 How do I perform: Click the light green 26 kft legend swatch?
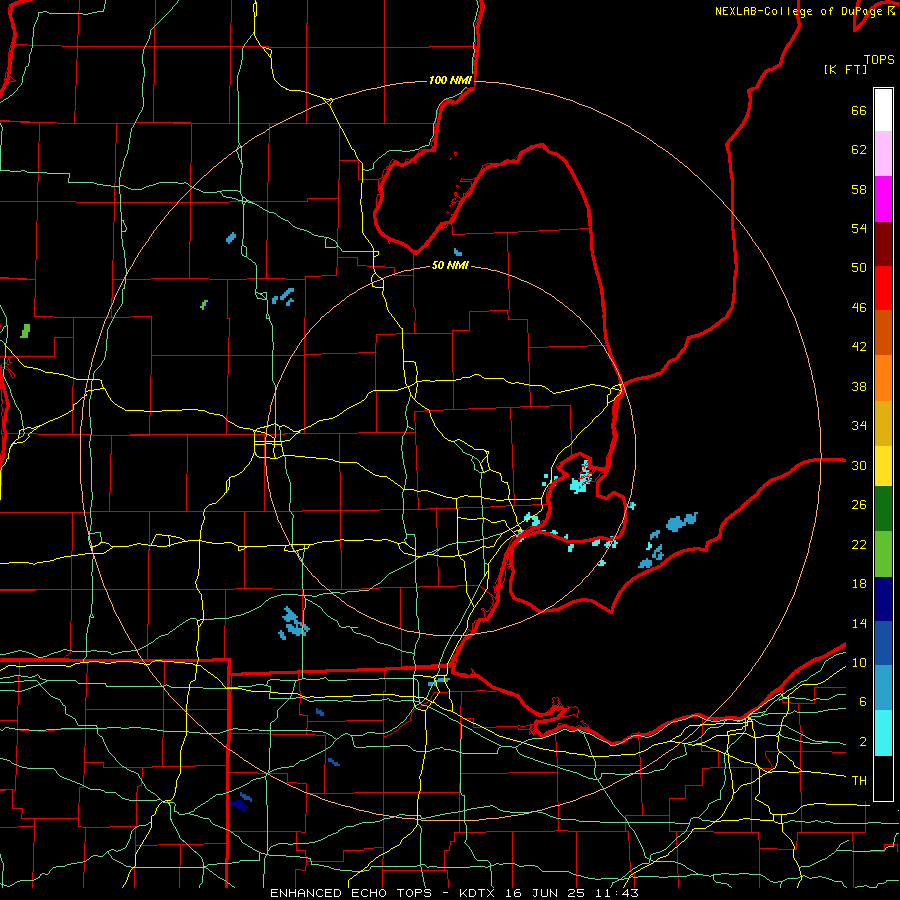(x=883, y=554)
